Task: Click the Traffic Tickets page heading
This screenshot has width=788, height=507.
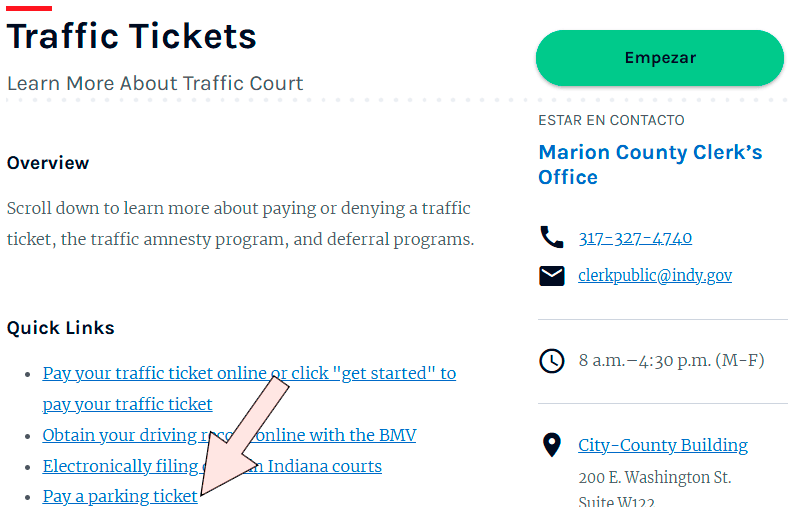Action: coord(132,37)
